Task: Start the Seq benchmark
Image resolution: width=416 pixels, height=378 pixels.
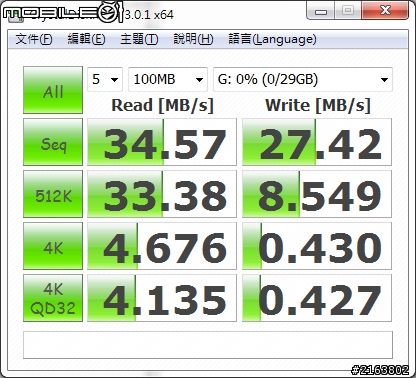Action: coord(53,142)
